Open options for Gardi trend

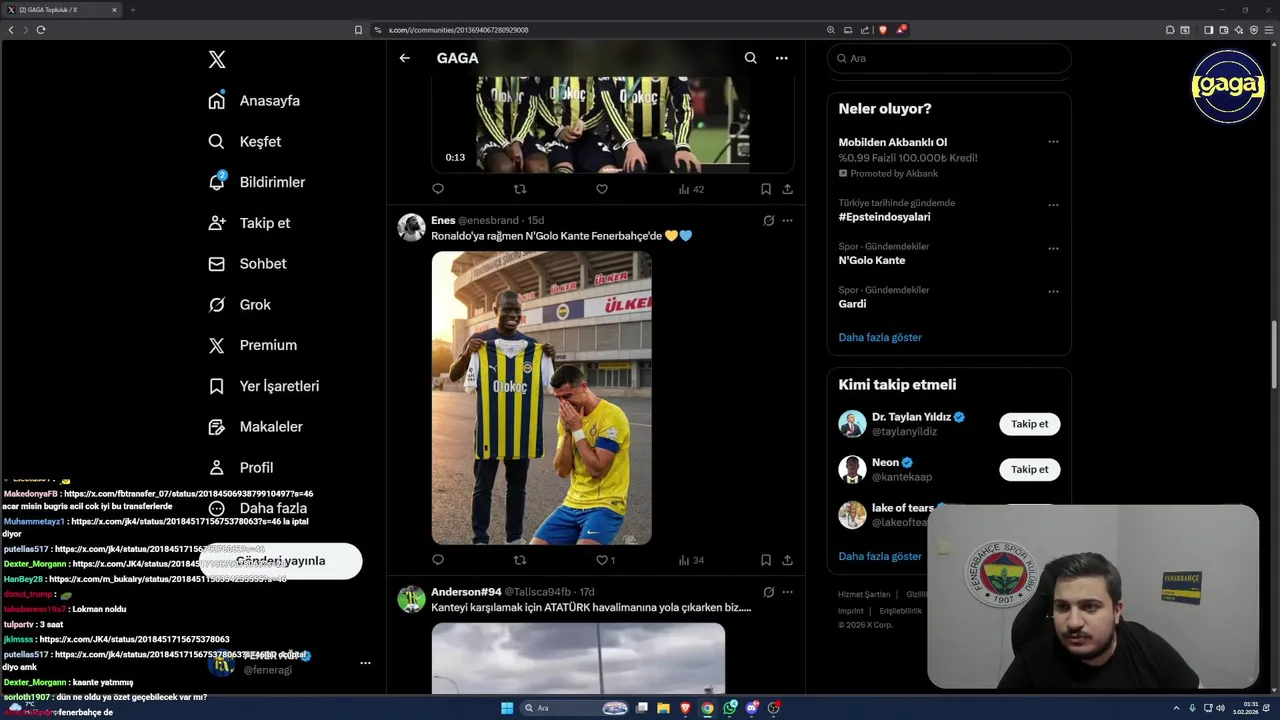[1053, 292]
